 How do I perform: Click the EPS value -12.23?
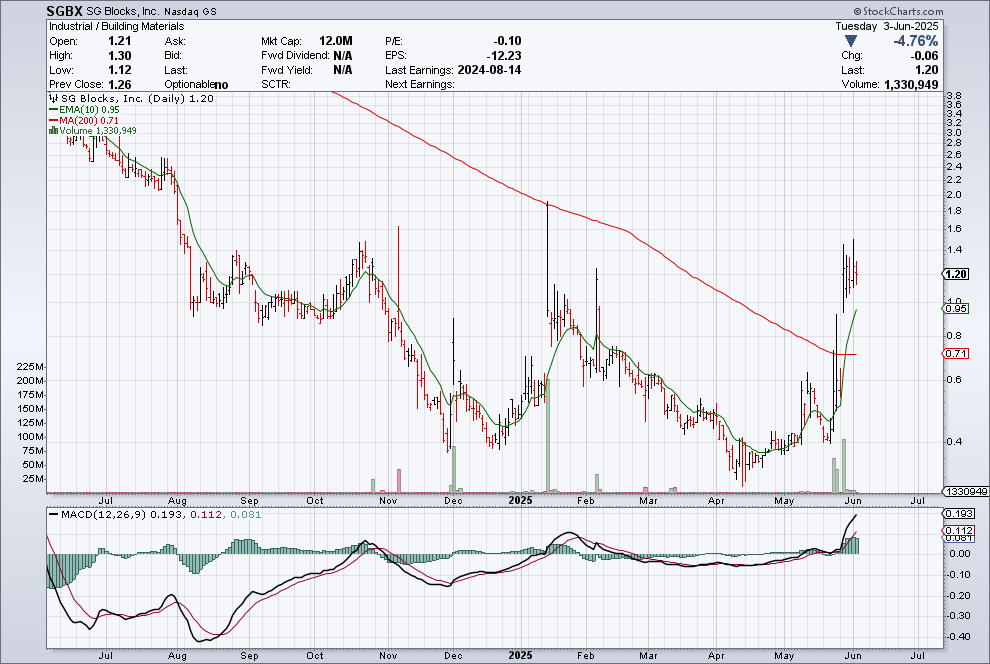click(x=504, y=56)
